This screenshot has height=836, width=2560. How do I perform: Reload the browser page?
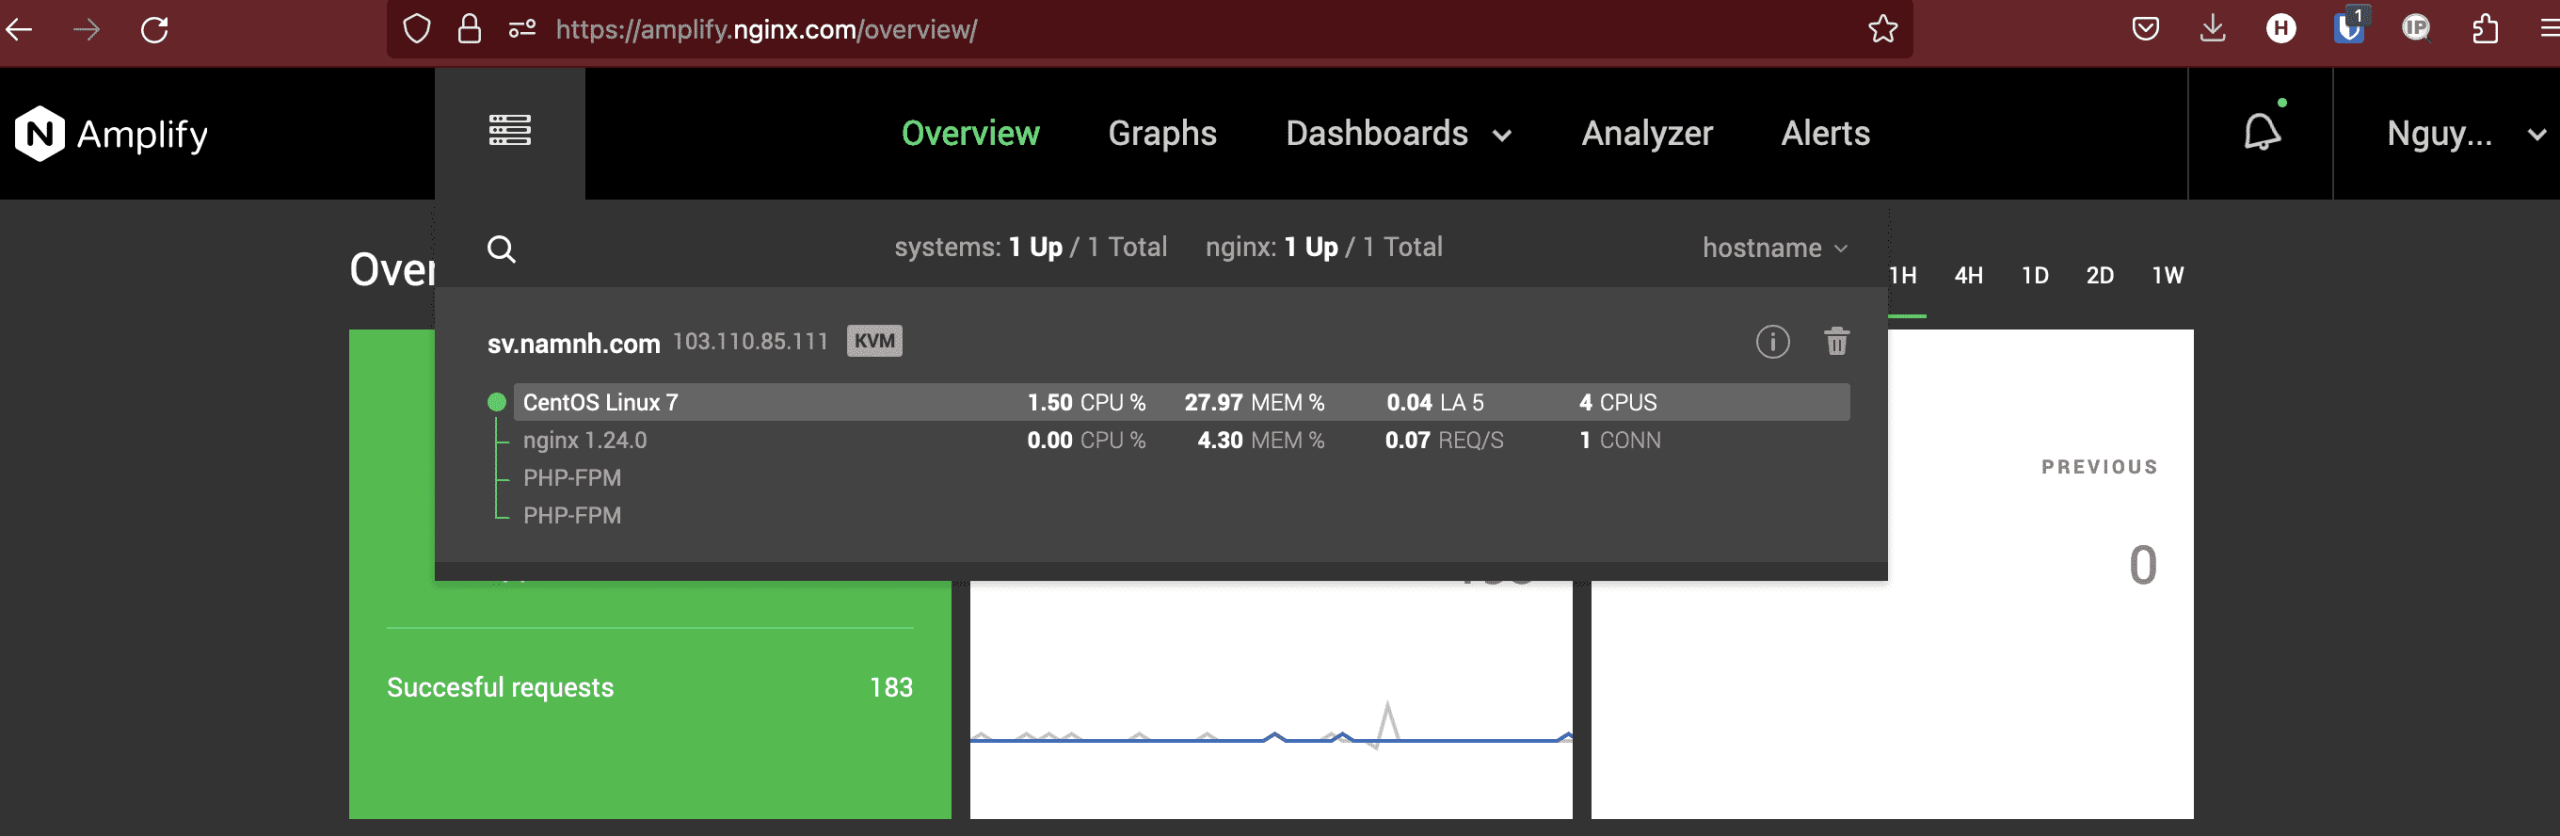[x=155, y=30]
